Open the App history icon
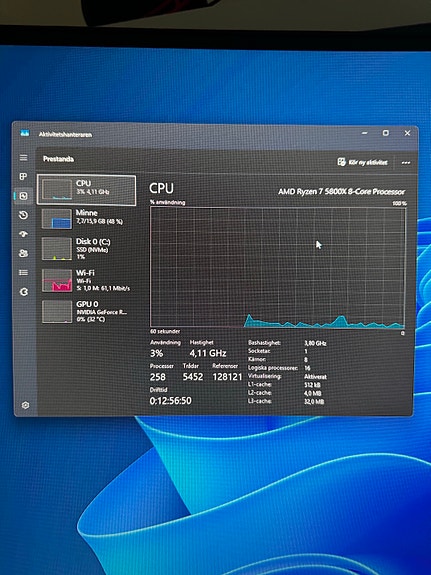 (23, 215)
